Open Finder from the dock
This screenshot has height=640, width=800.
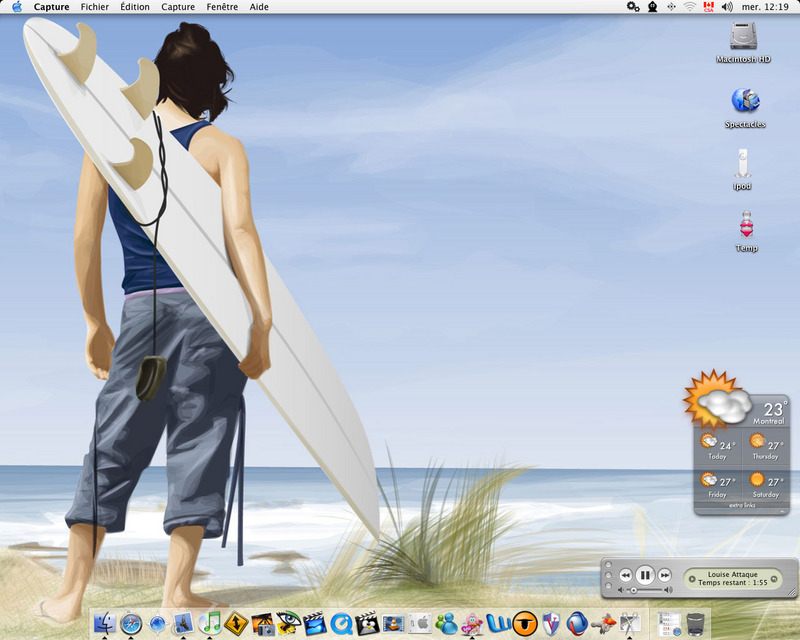tap(105, 623)
